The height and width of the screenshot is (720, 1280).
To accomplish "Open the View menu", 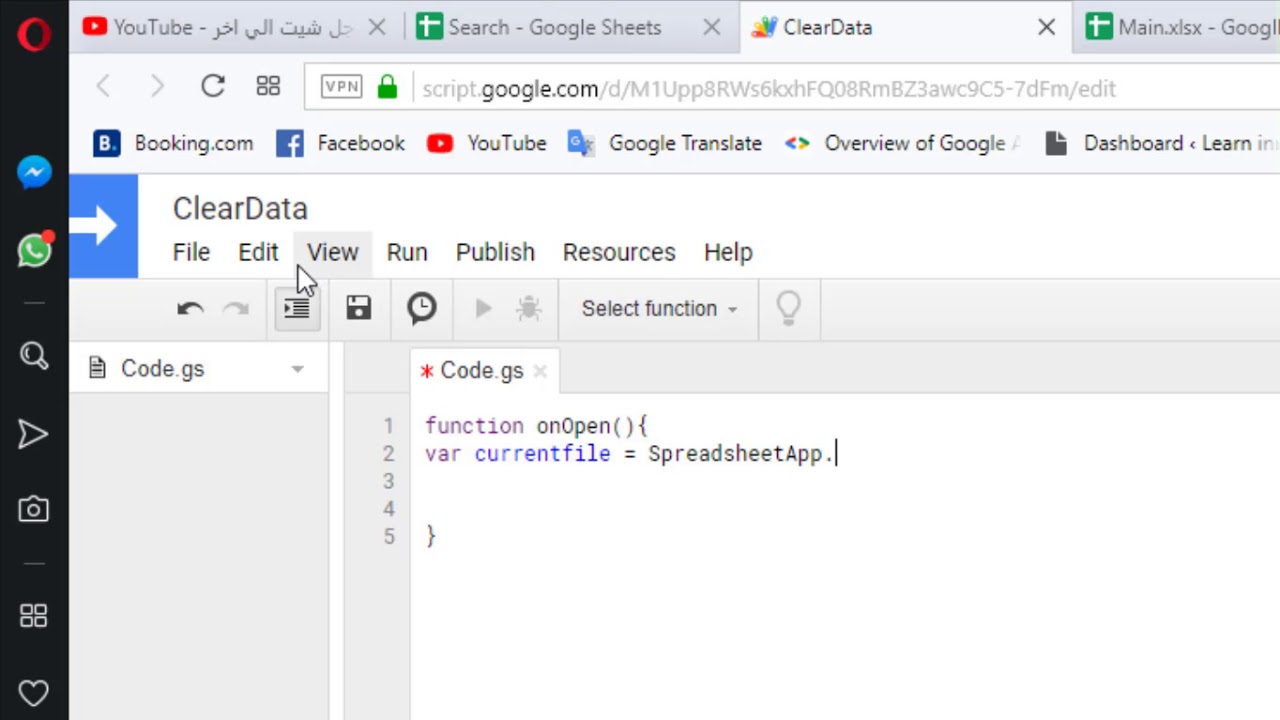I will pyautogui.click(x=332, y=252).
